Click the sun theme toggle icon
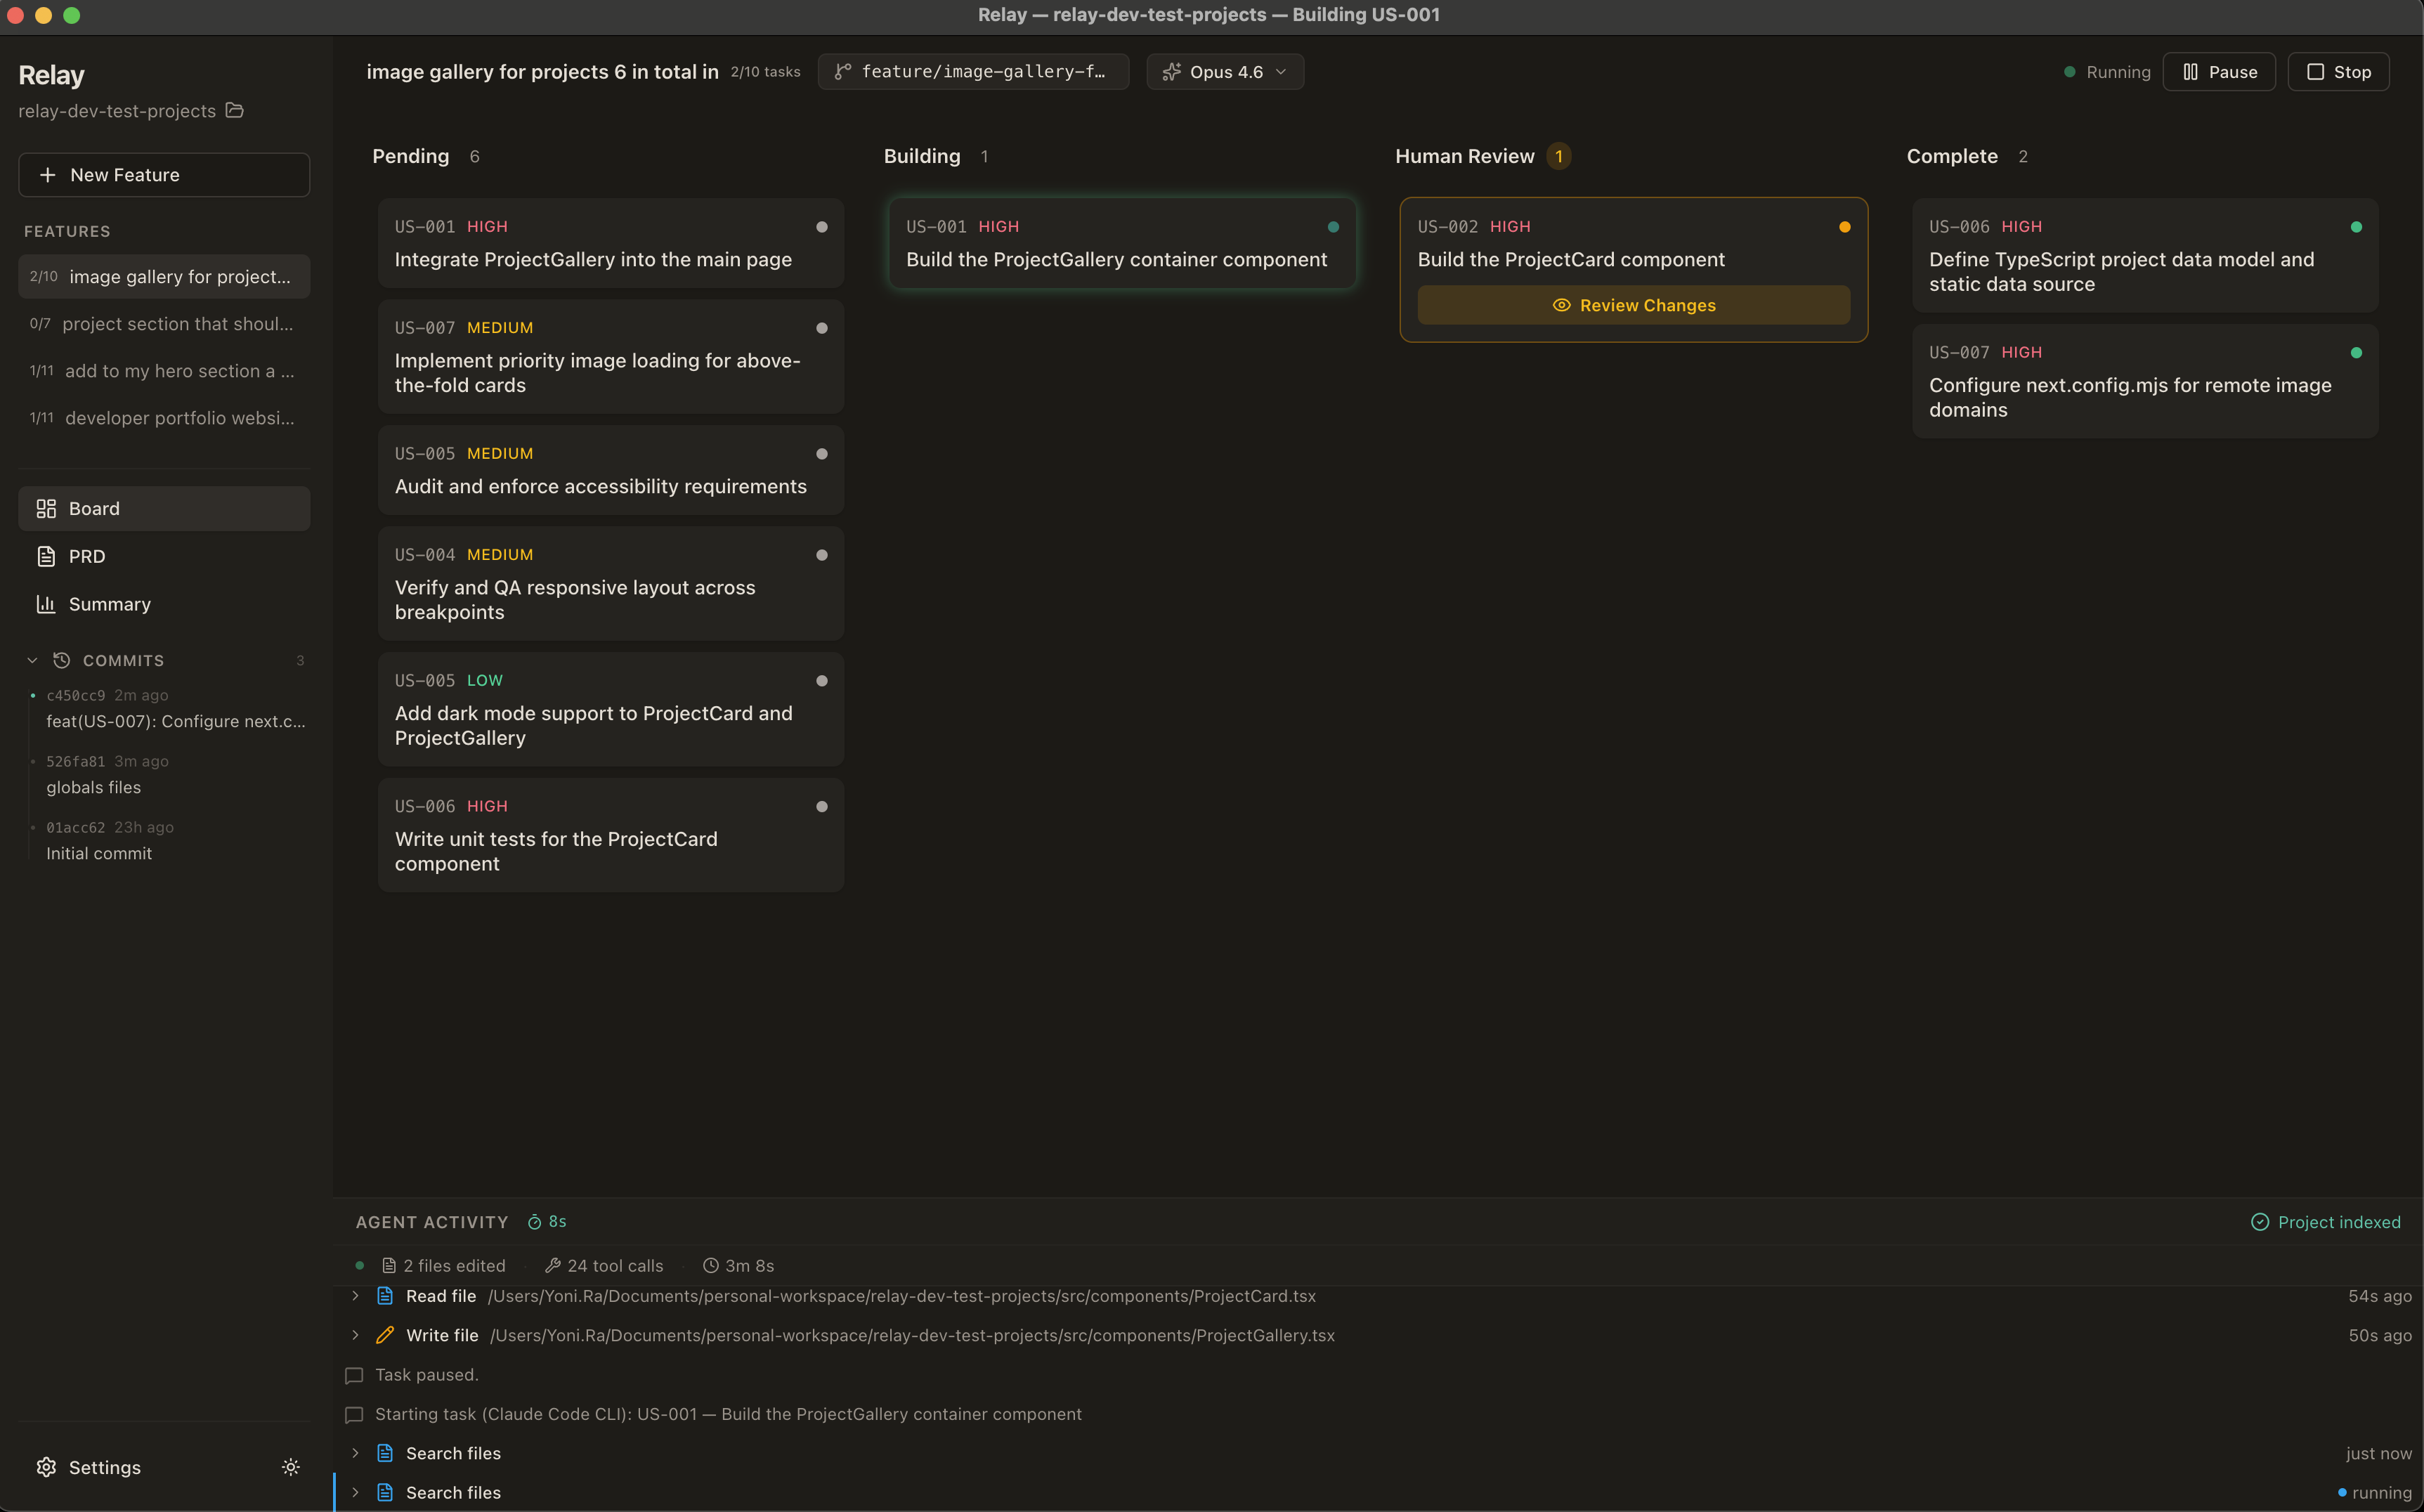 (x=290, y=1467)
